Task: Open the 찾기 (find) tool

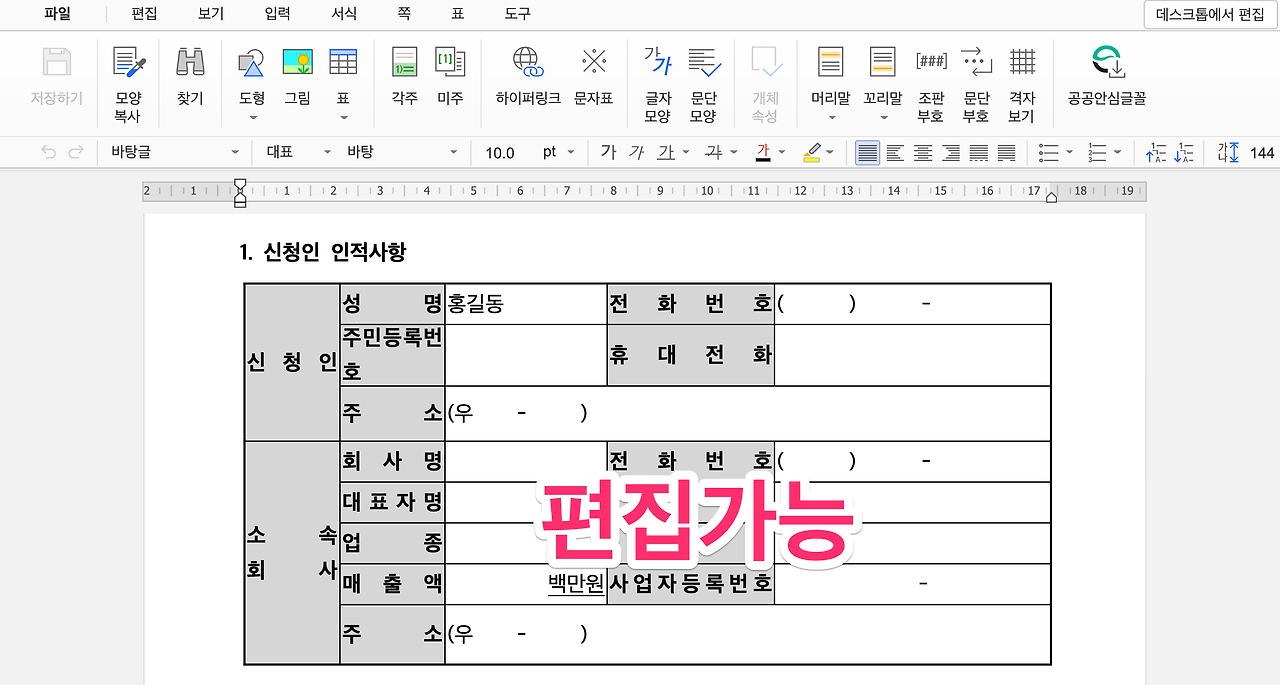Action: (190, 80)
